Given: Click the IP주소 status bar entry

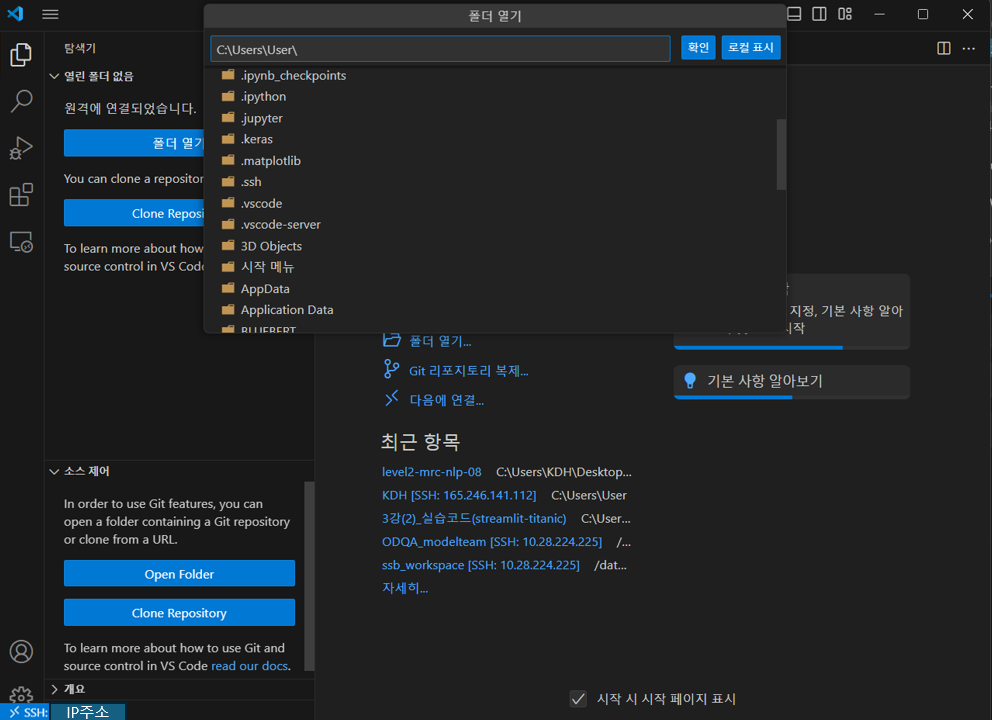Looking at the screenshot, I should (87, 712).
